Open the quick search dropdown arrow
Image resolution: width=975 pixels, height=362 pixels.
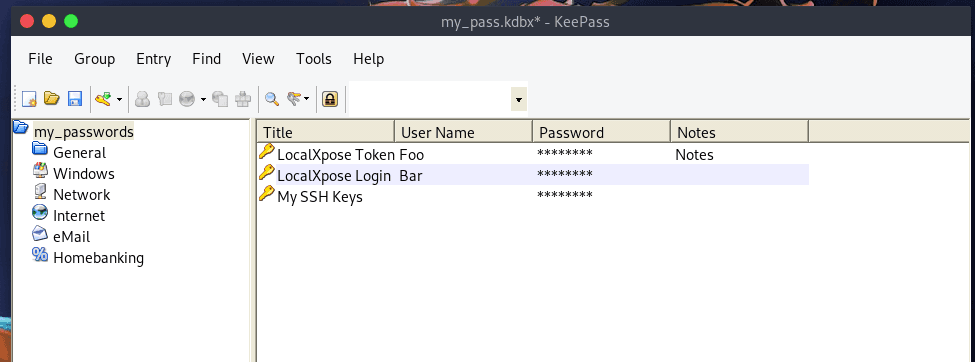coord(519,99)
